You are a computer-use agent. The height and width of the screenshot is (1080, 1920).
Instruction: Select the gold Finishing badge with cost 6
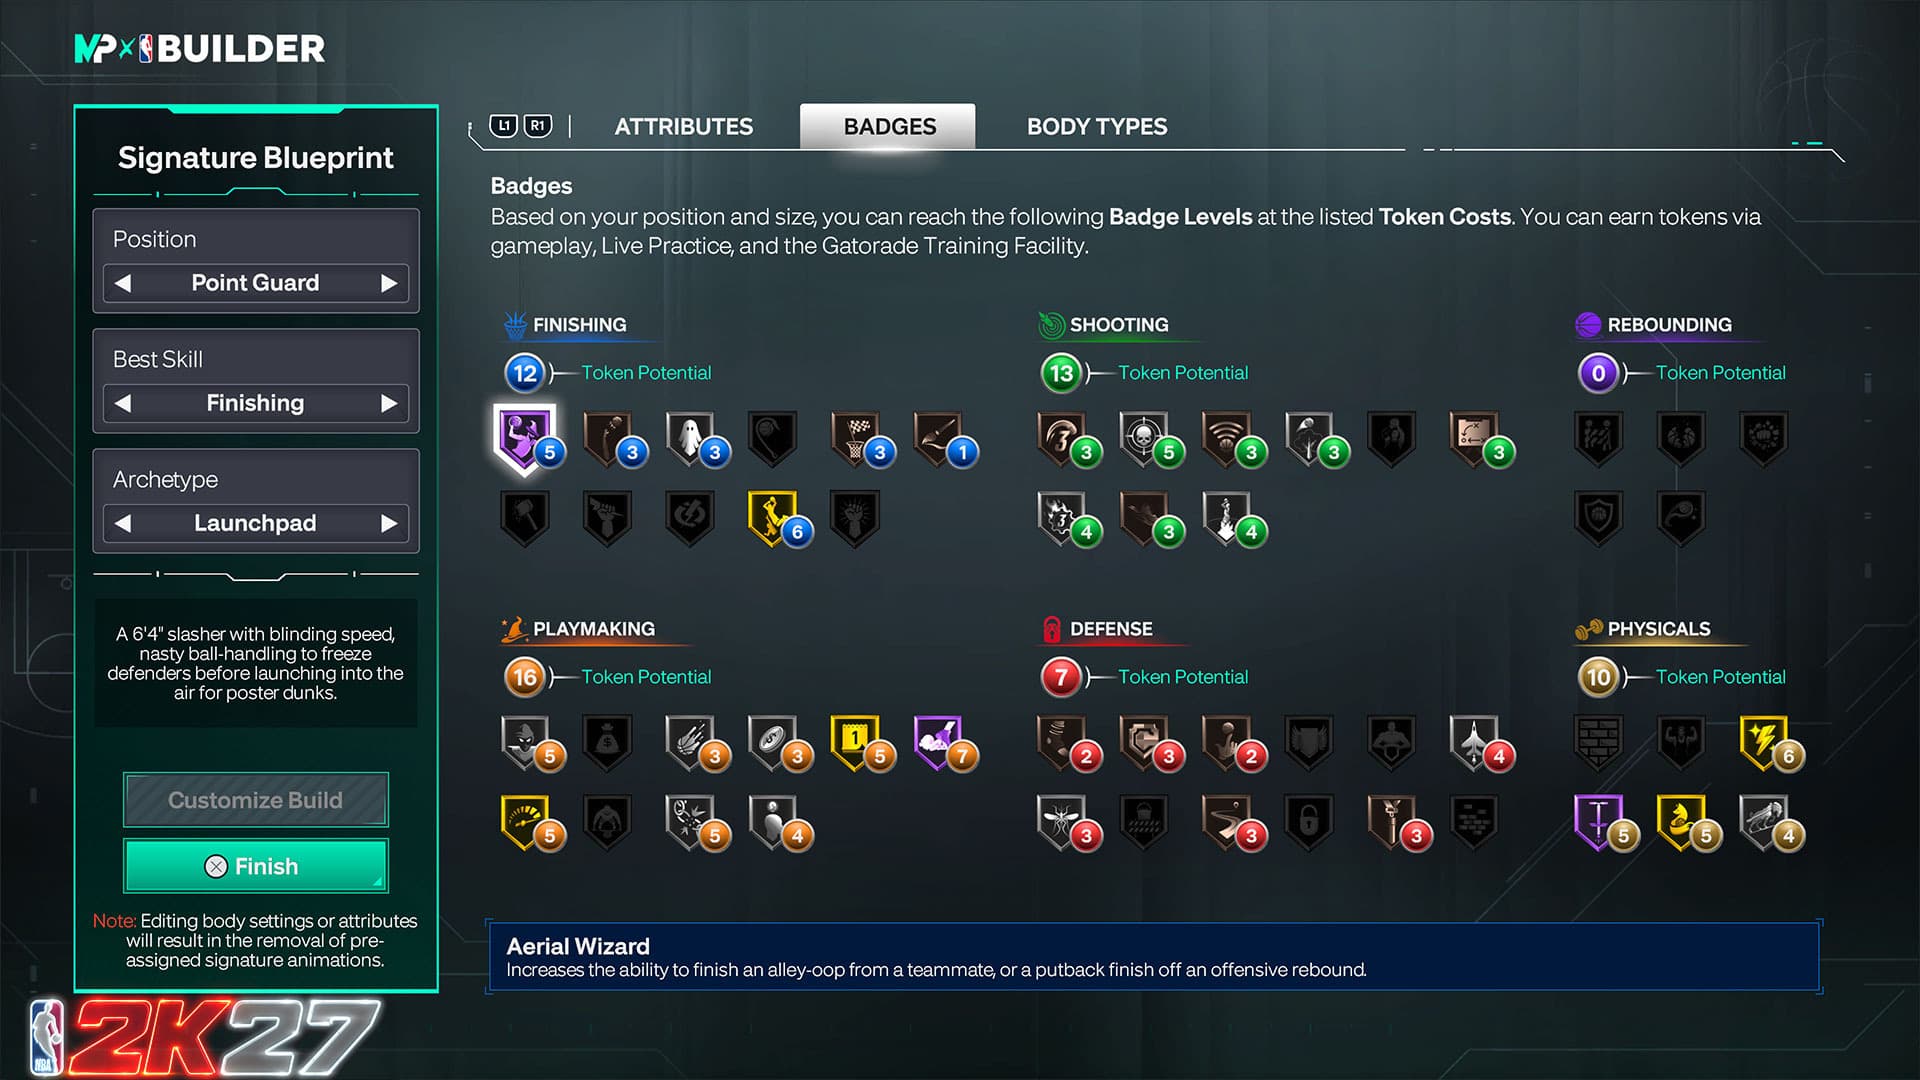[773, 518]
